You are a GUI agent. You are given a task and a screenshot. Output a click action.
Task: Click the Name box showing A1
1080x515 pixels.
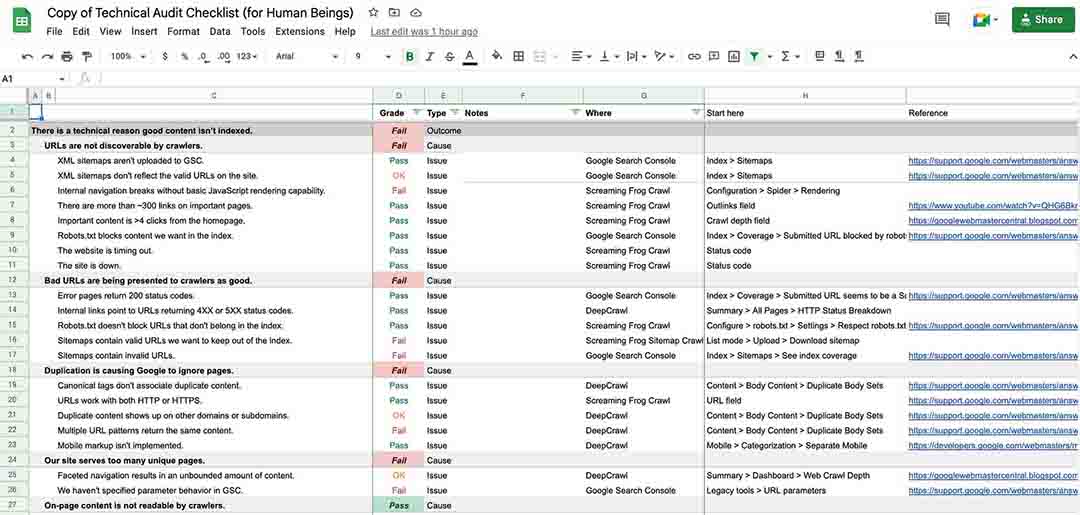pyautogui.click(x=32, y=79)
